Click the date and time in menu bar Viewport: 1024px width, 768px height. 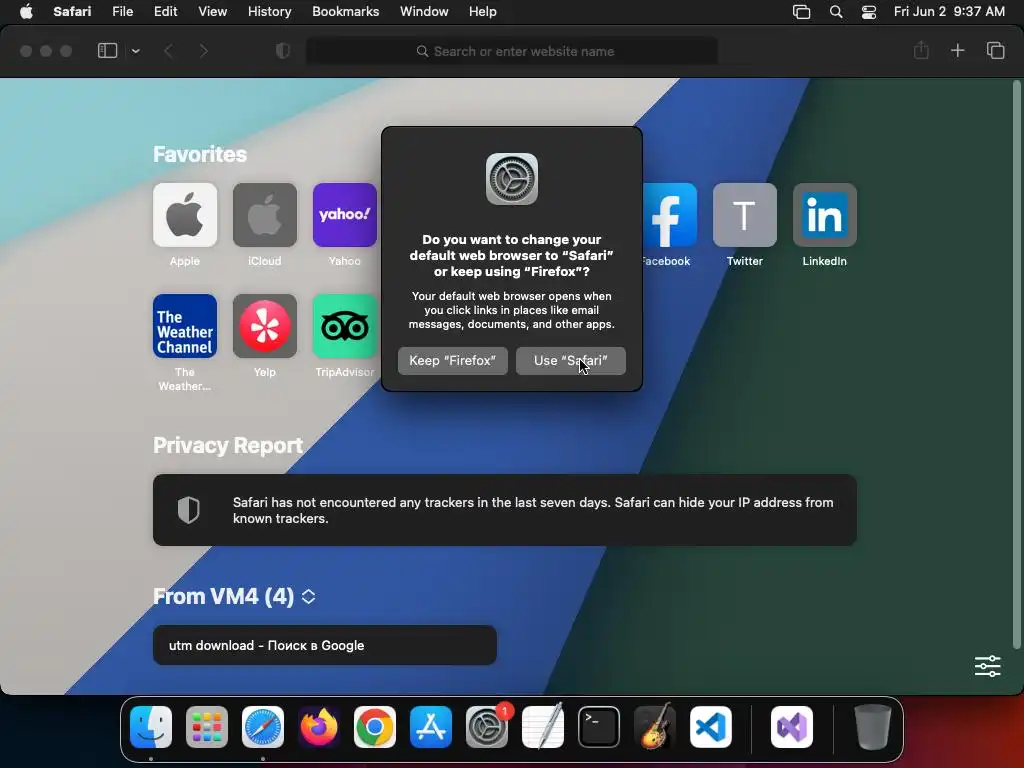[x=949, y=12]
